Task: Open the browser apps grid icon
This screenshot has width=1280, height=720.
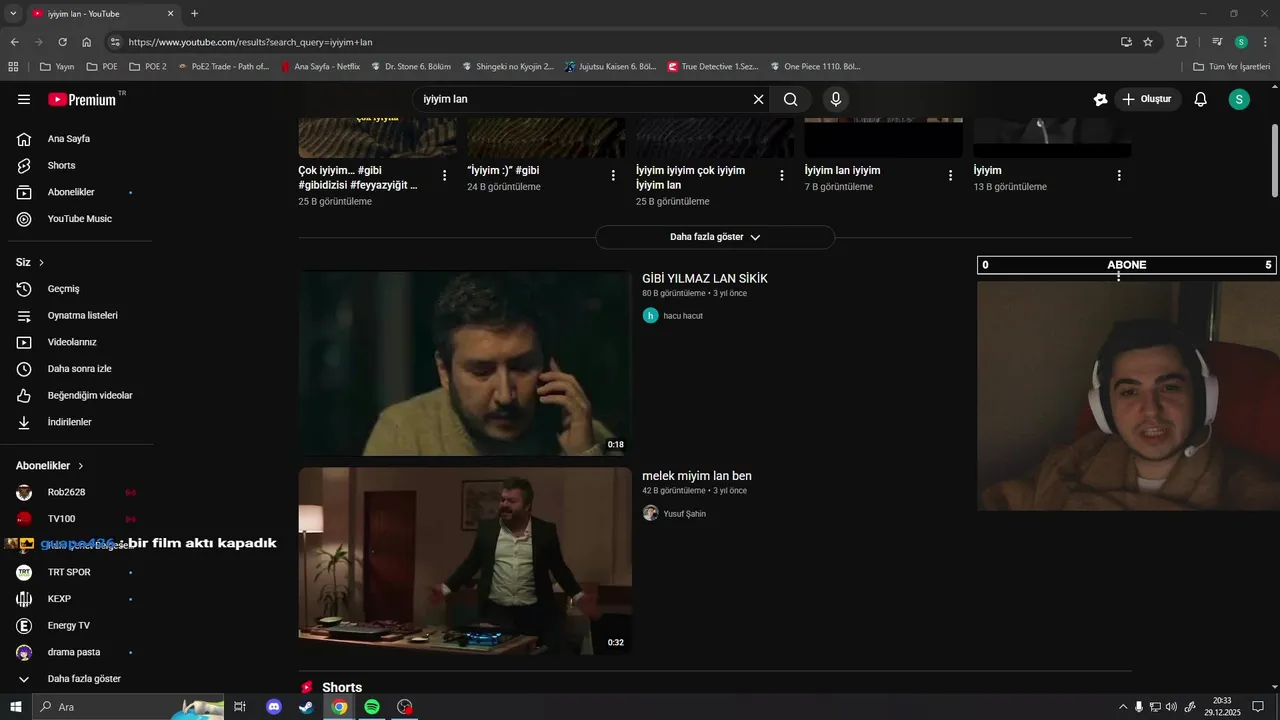Action: point(13,67)
